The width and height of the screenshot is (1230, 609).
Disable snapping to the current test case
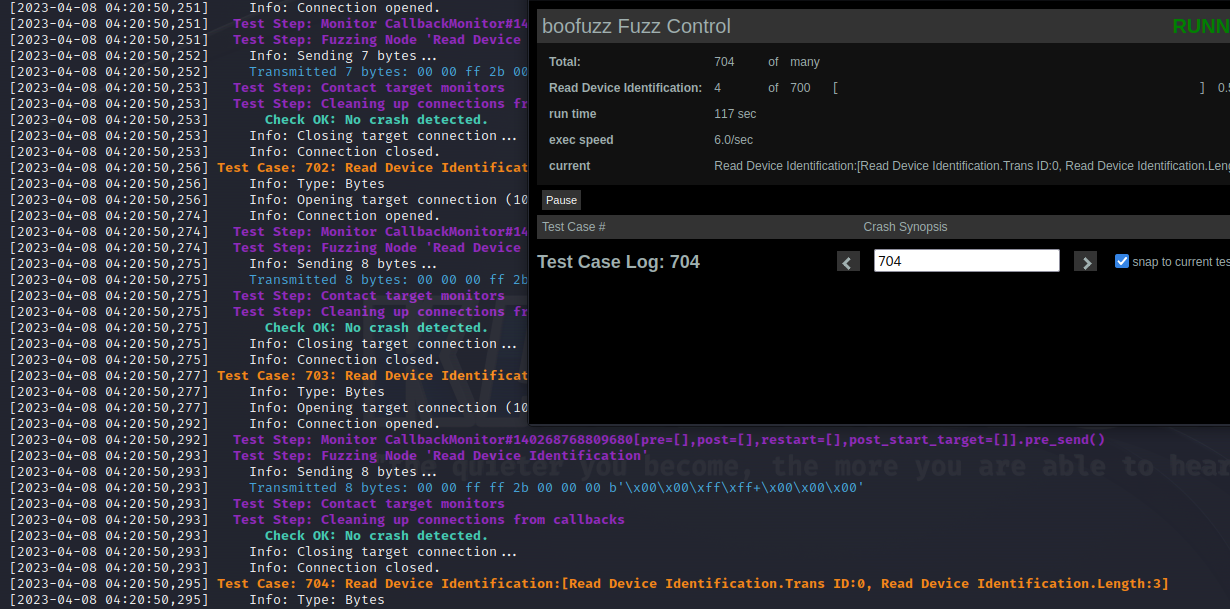click(x=1122, y=261)
